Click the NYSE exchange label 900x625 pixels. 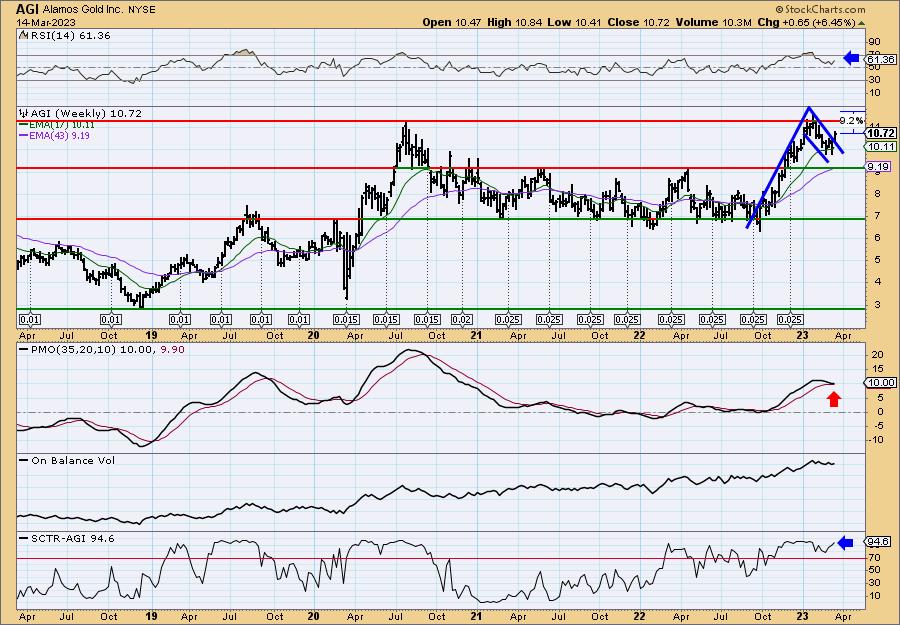pyautogui.click(x=141, y=10)
